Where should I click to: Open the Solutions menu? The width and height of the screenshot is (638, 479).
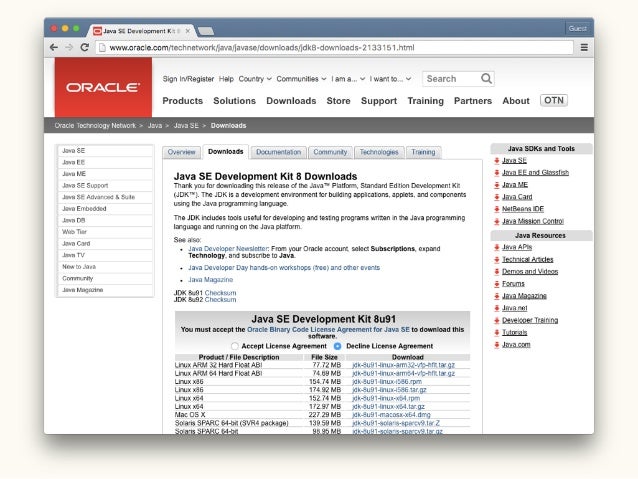[234, 101]
